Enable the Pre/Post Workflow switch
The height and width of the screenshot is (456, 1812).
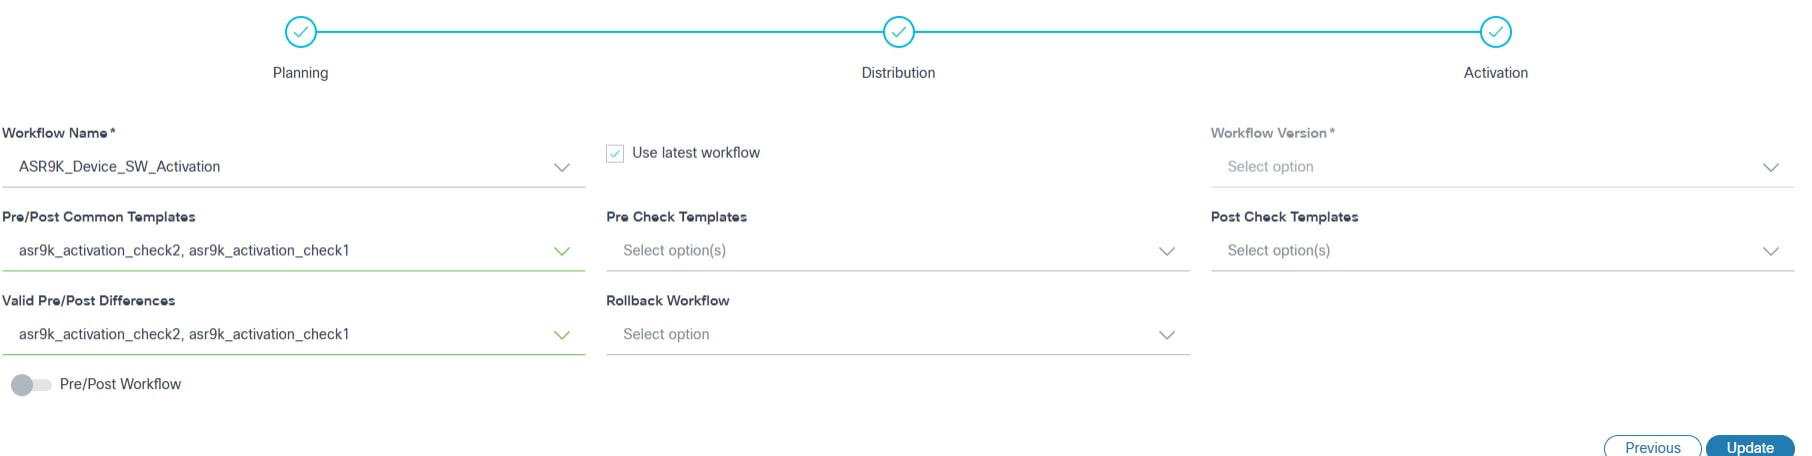tap(31, 385)
